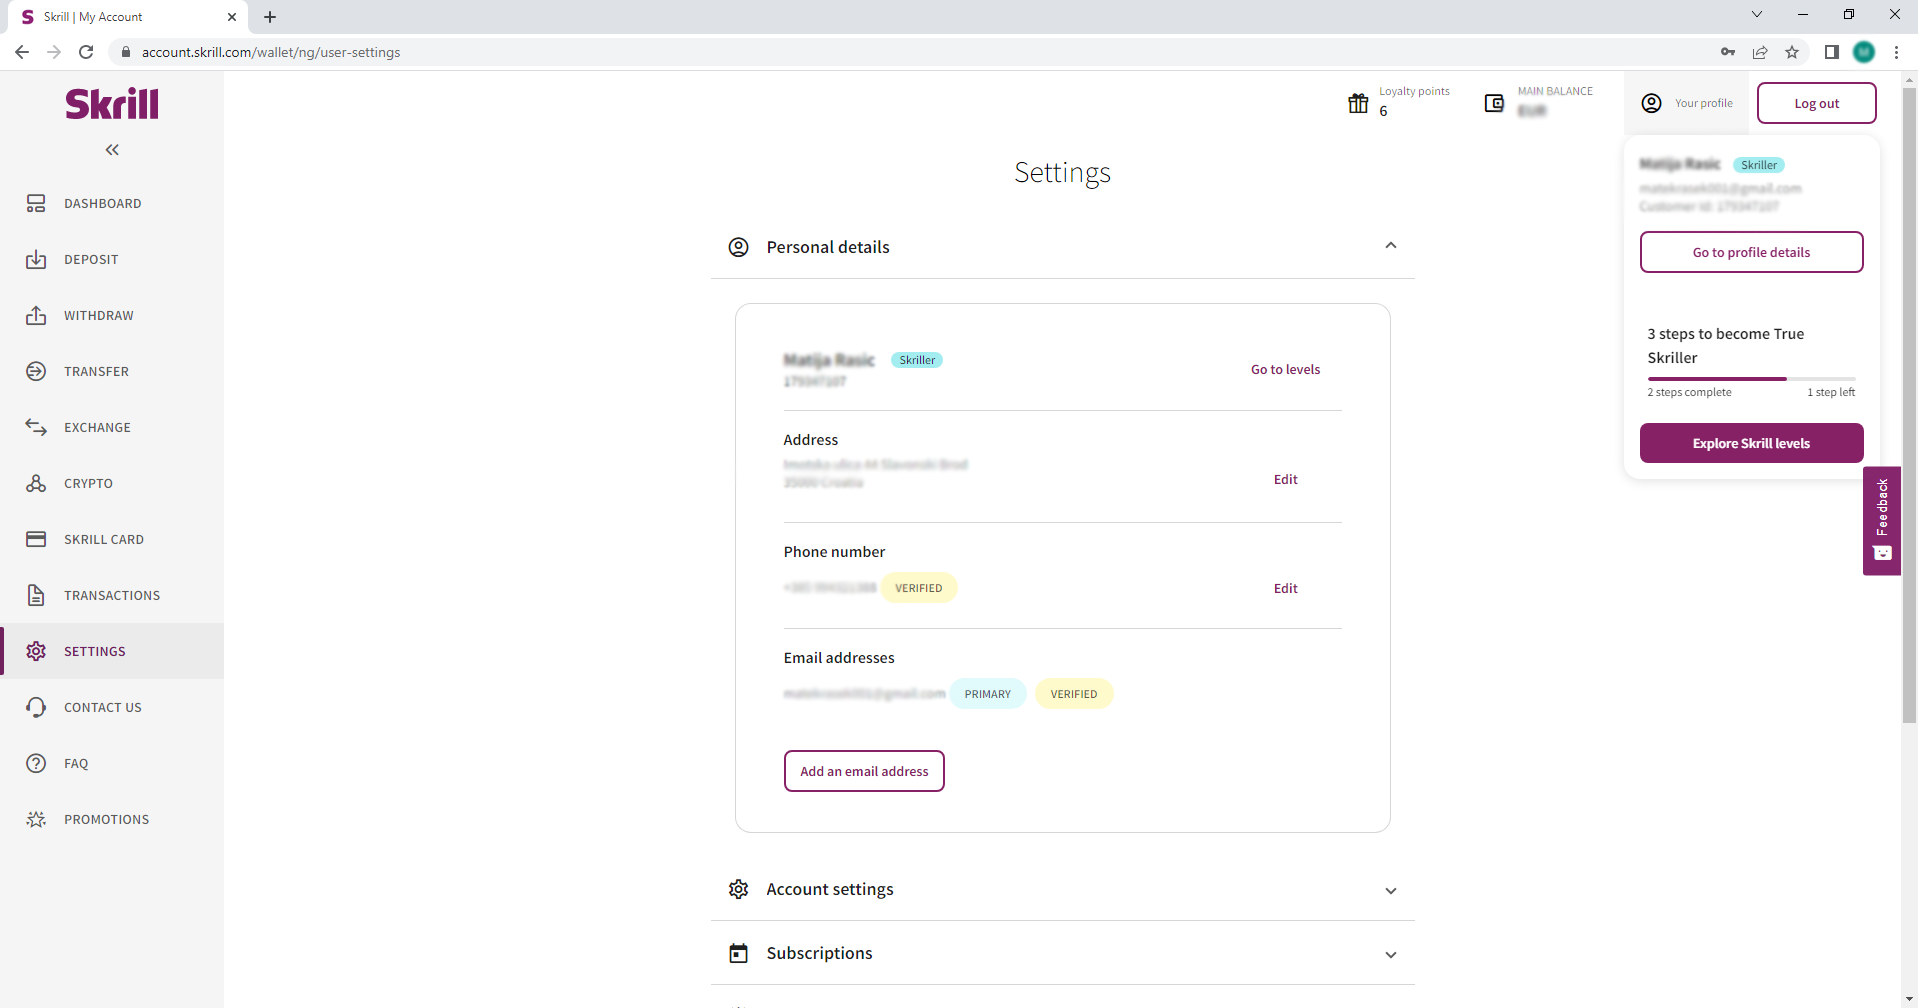Click the Settings gear icon in the sidebar
1918x1008 pixels.
[36, 651]
